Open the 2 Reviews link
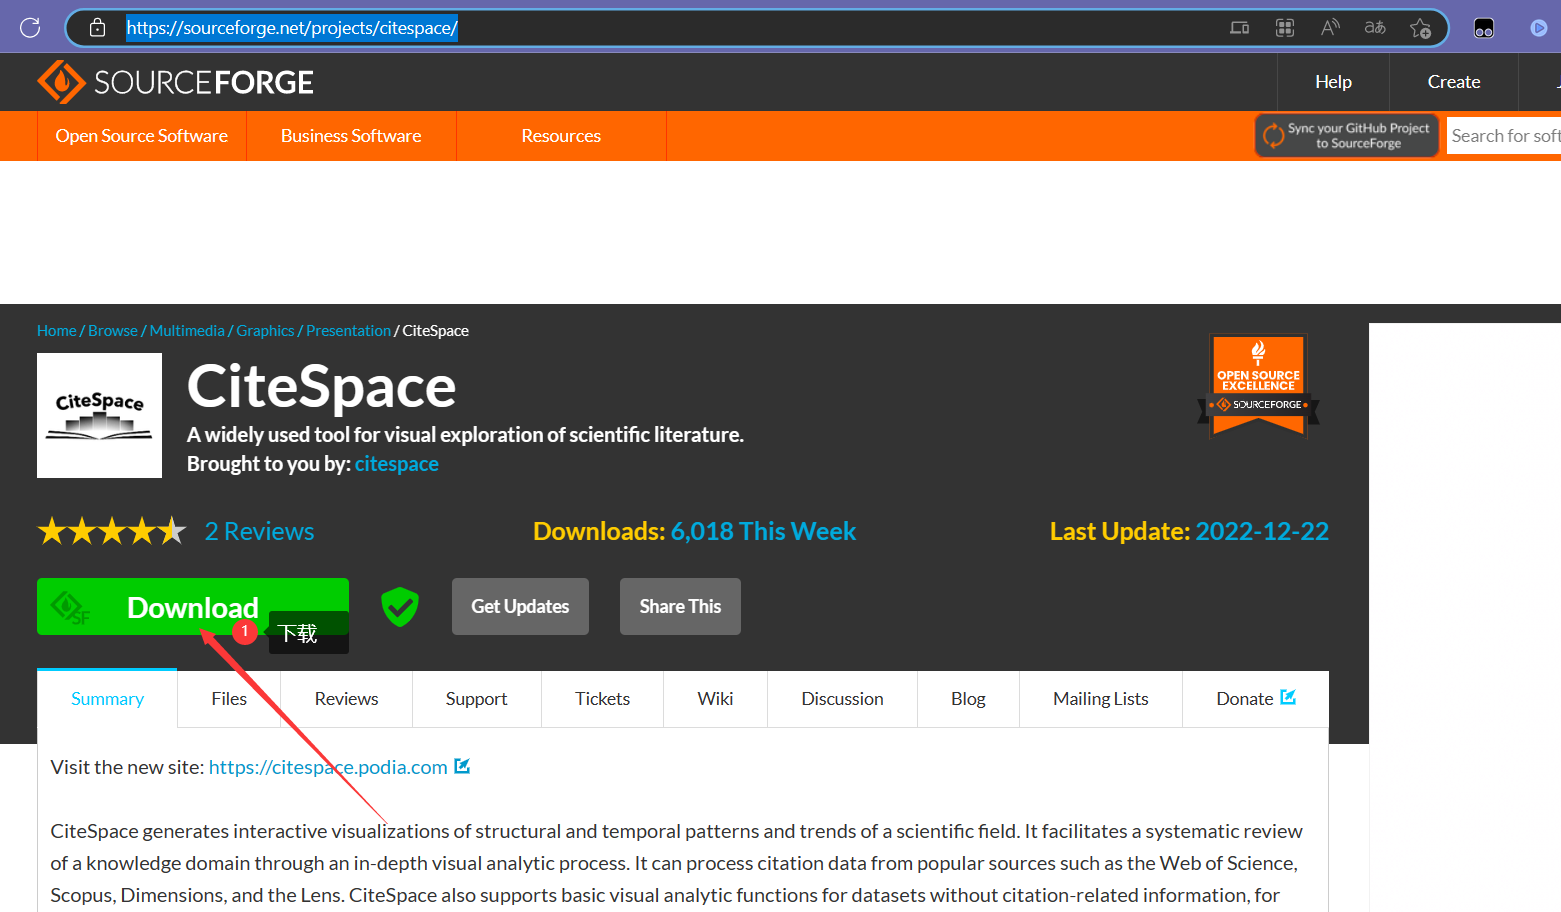 (260, 531)
